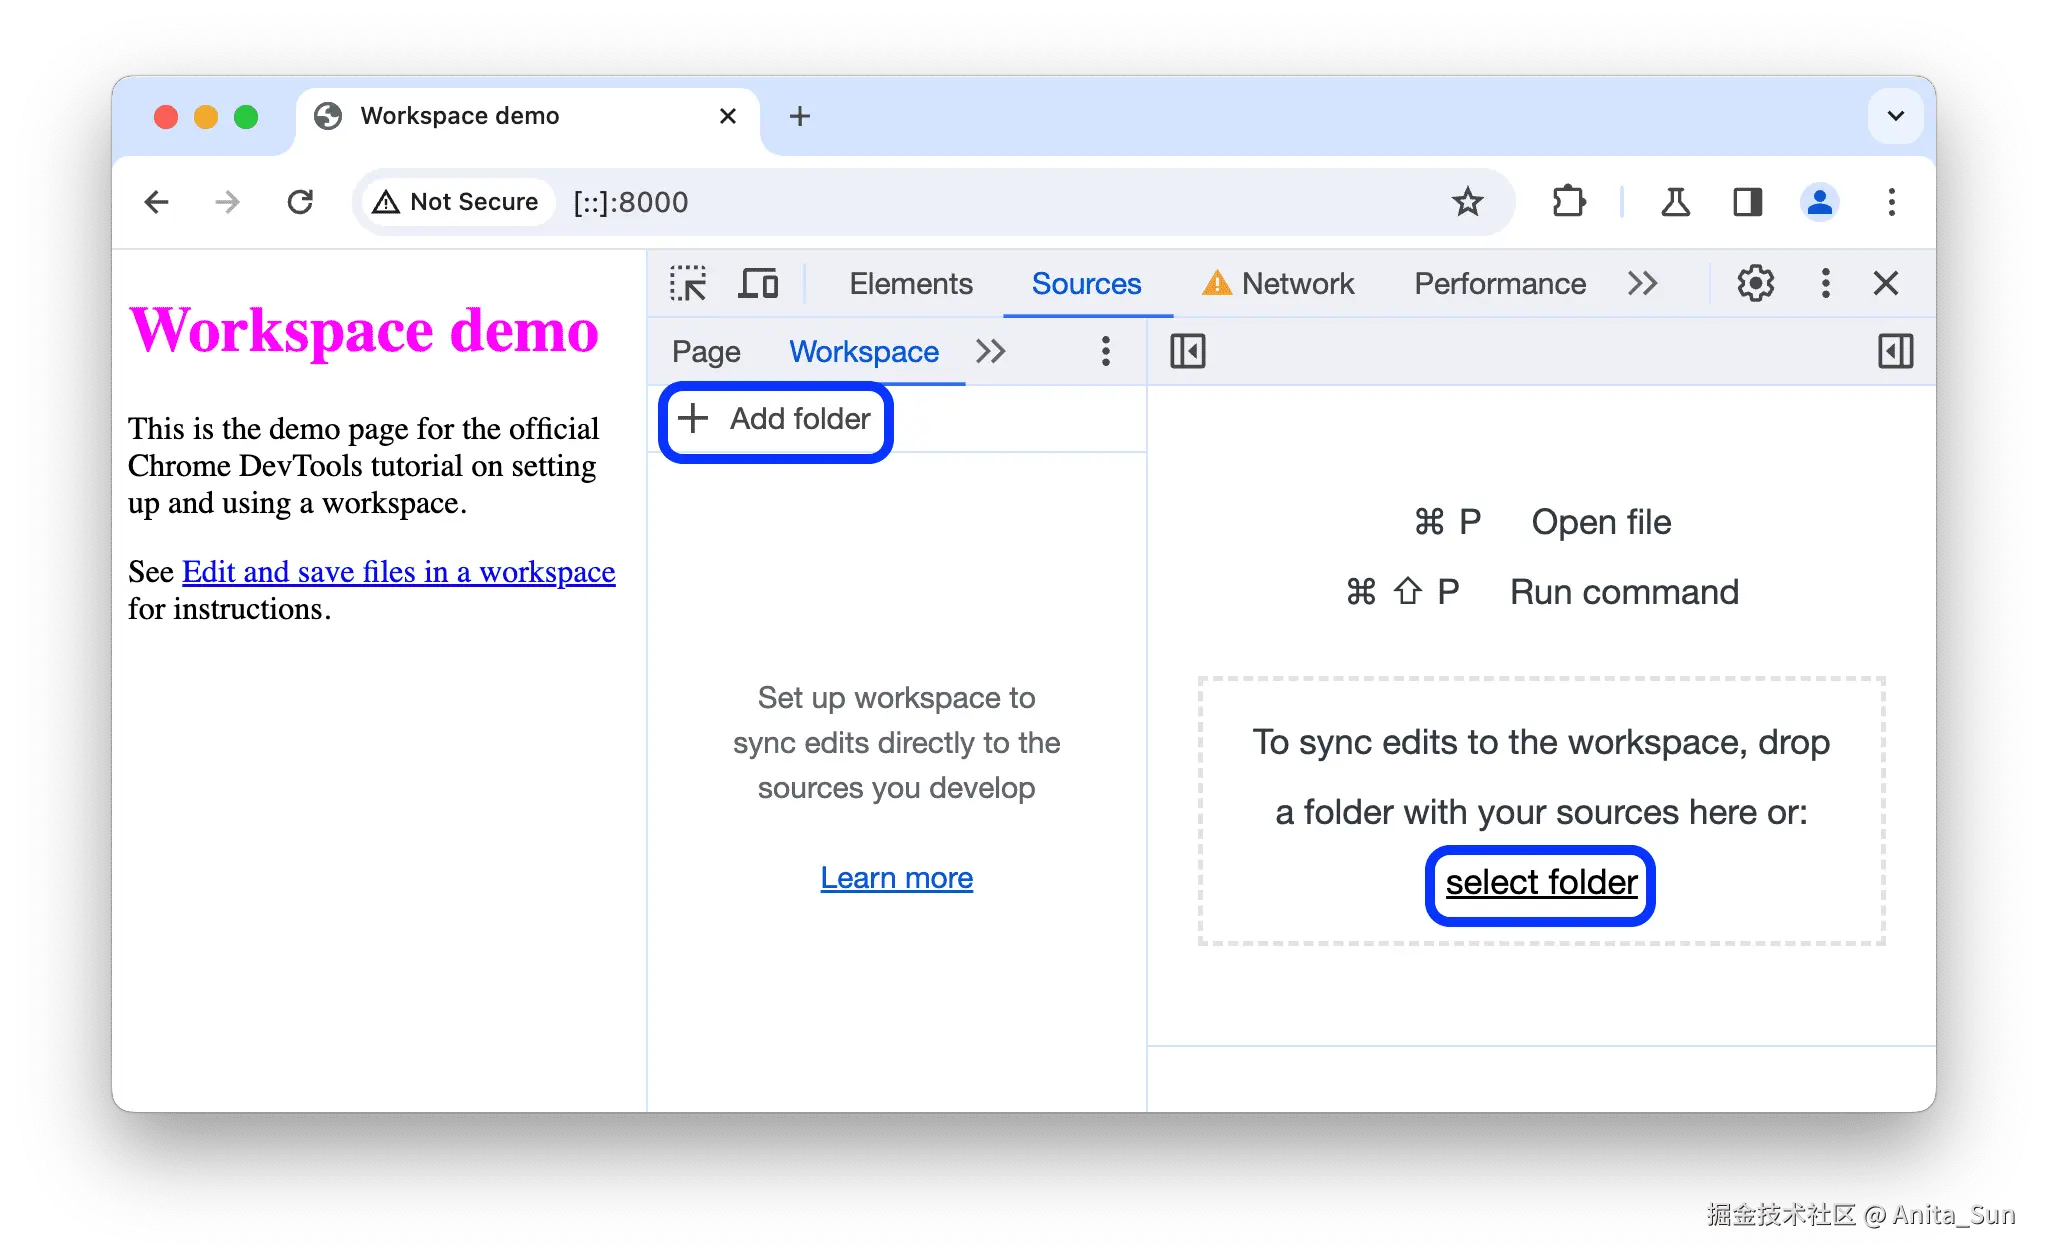The width and height of the screenshot is (2048, 1260).
Task: Click the Add folder button
Action: coord(775,419)
